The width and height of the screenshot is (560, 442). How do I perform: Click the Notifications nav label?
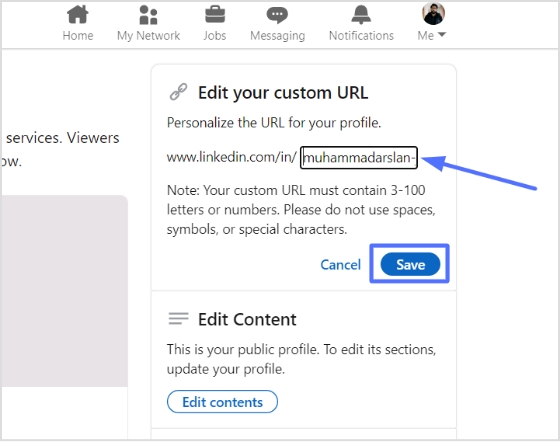[361, 35]
